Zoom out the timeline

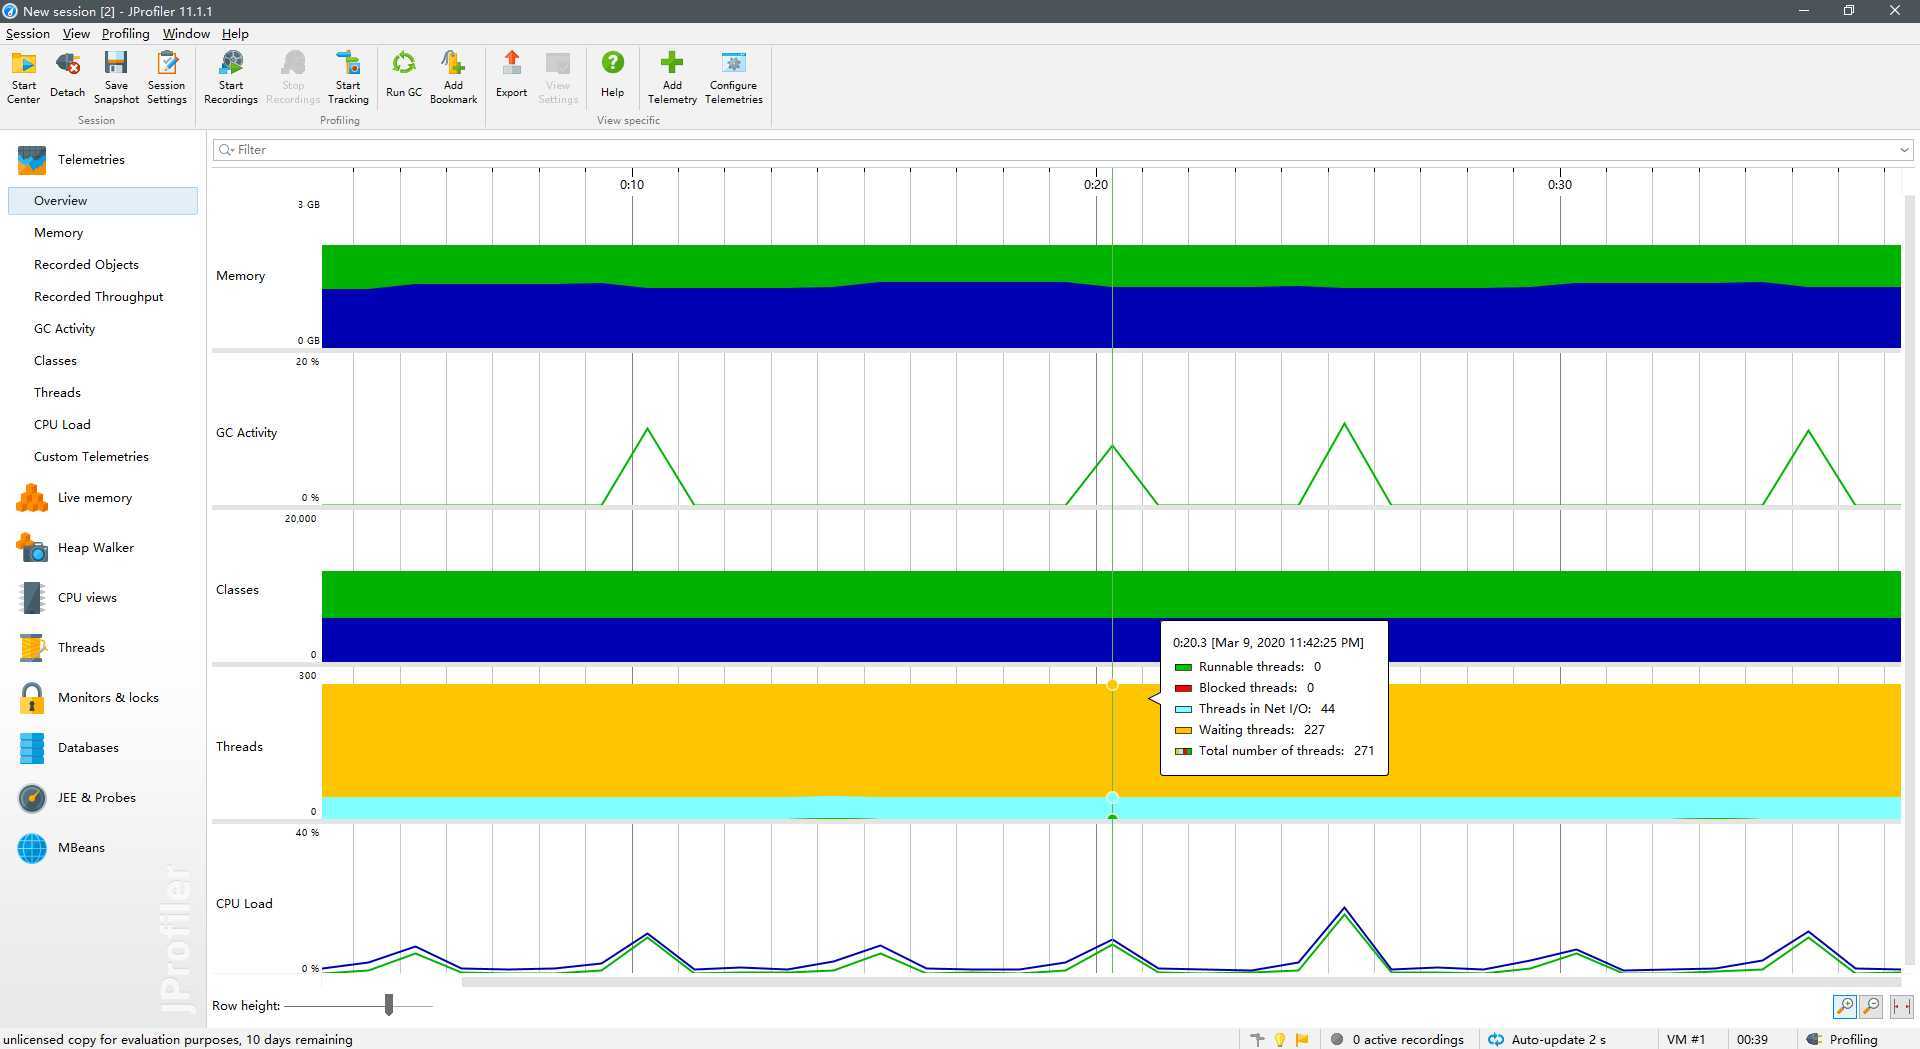[x=1871, y=1006]
